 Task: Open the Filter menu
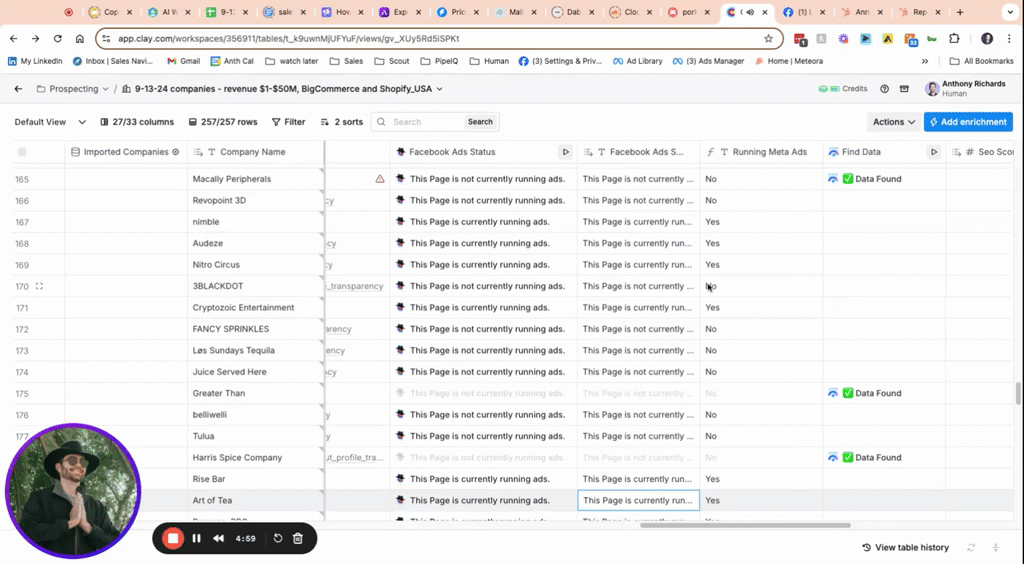pos(287,122)
